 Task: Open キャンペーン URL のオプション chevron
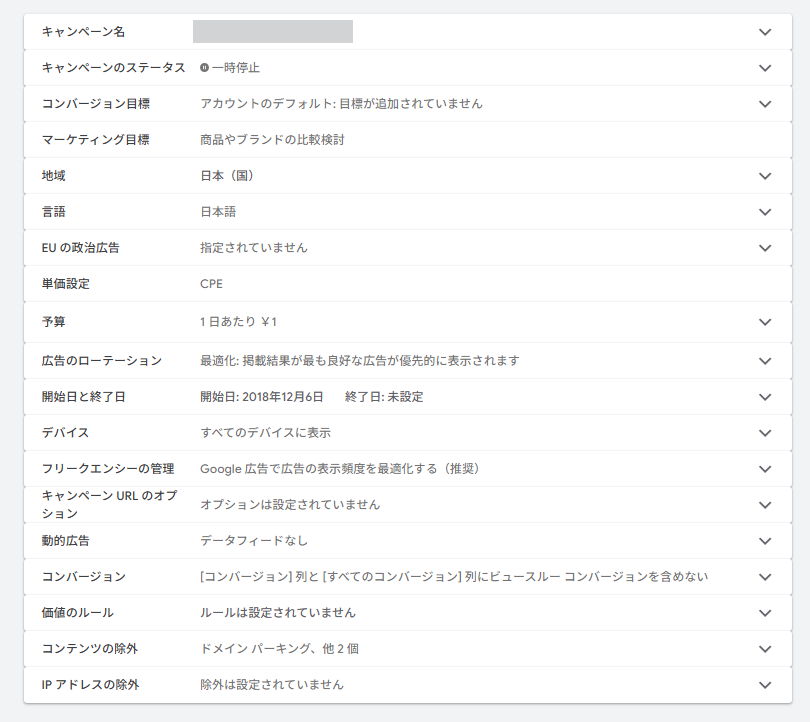pyautogui.click(x=765, y=505)
